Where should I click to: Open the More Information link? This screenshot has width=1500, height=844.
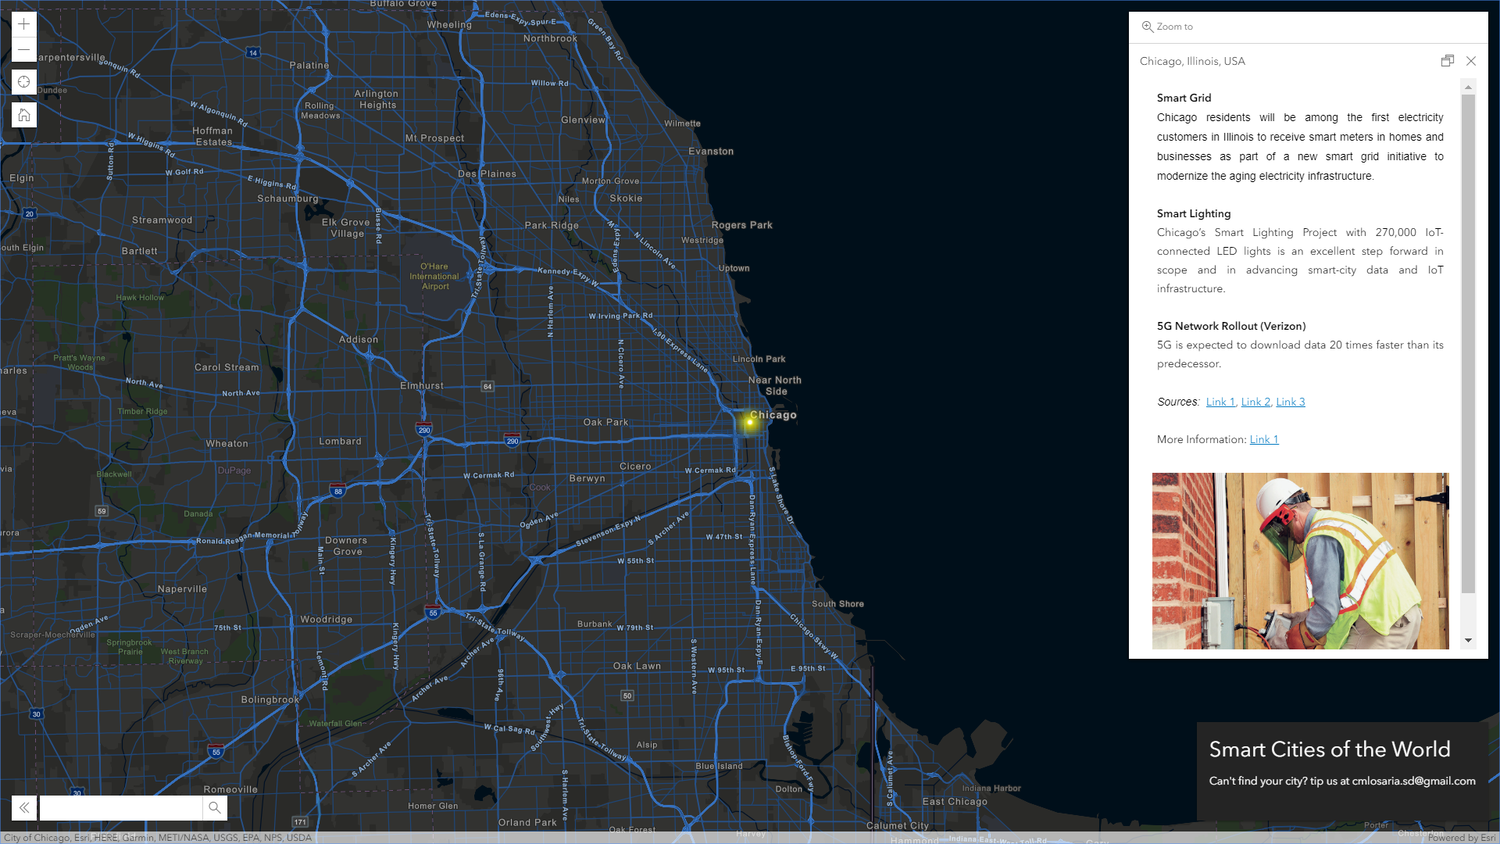click(1263, 438)
